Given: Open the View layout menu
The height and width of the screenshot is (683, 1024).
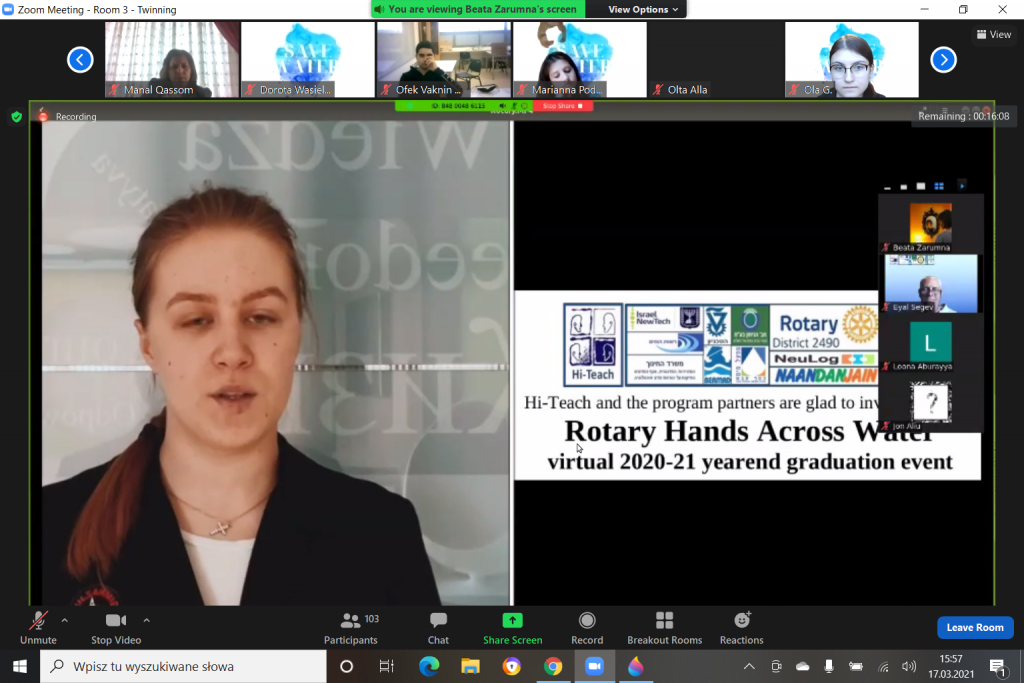Looking at the screenshot, I should [x=993, y=34].
